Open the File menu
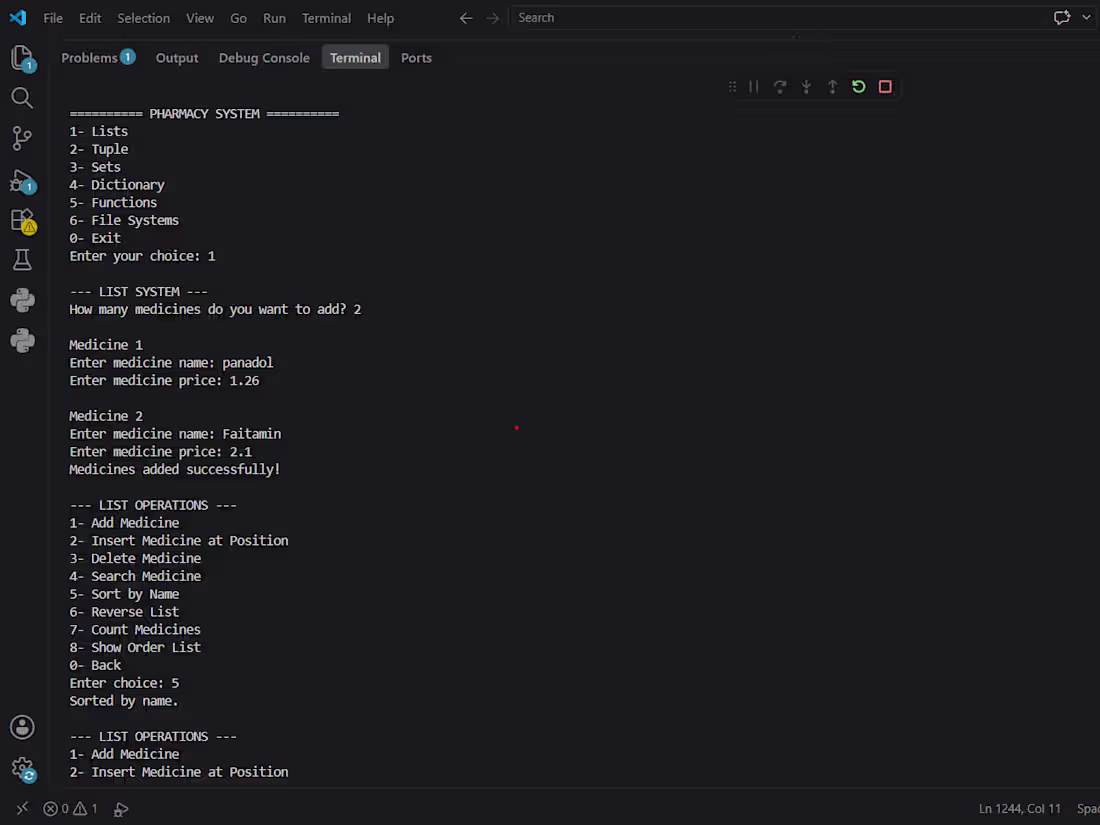The image size is (1100, 825). pyautogui.click(x=53, y=18)
